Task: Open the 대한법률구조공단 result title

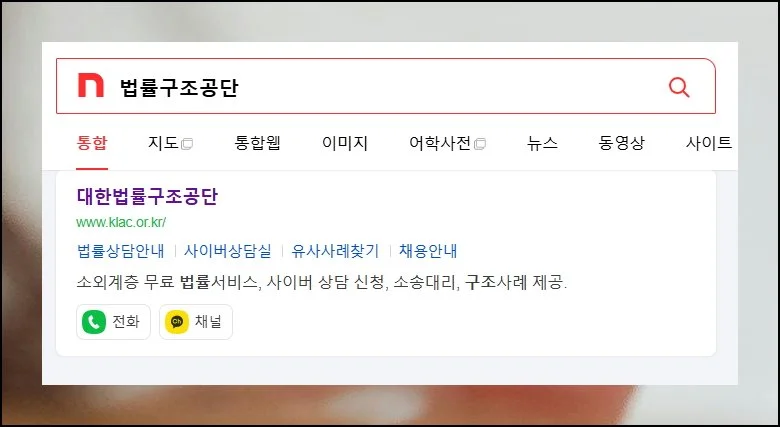Action: coord(147,196)
